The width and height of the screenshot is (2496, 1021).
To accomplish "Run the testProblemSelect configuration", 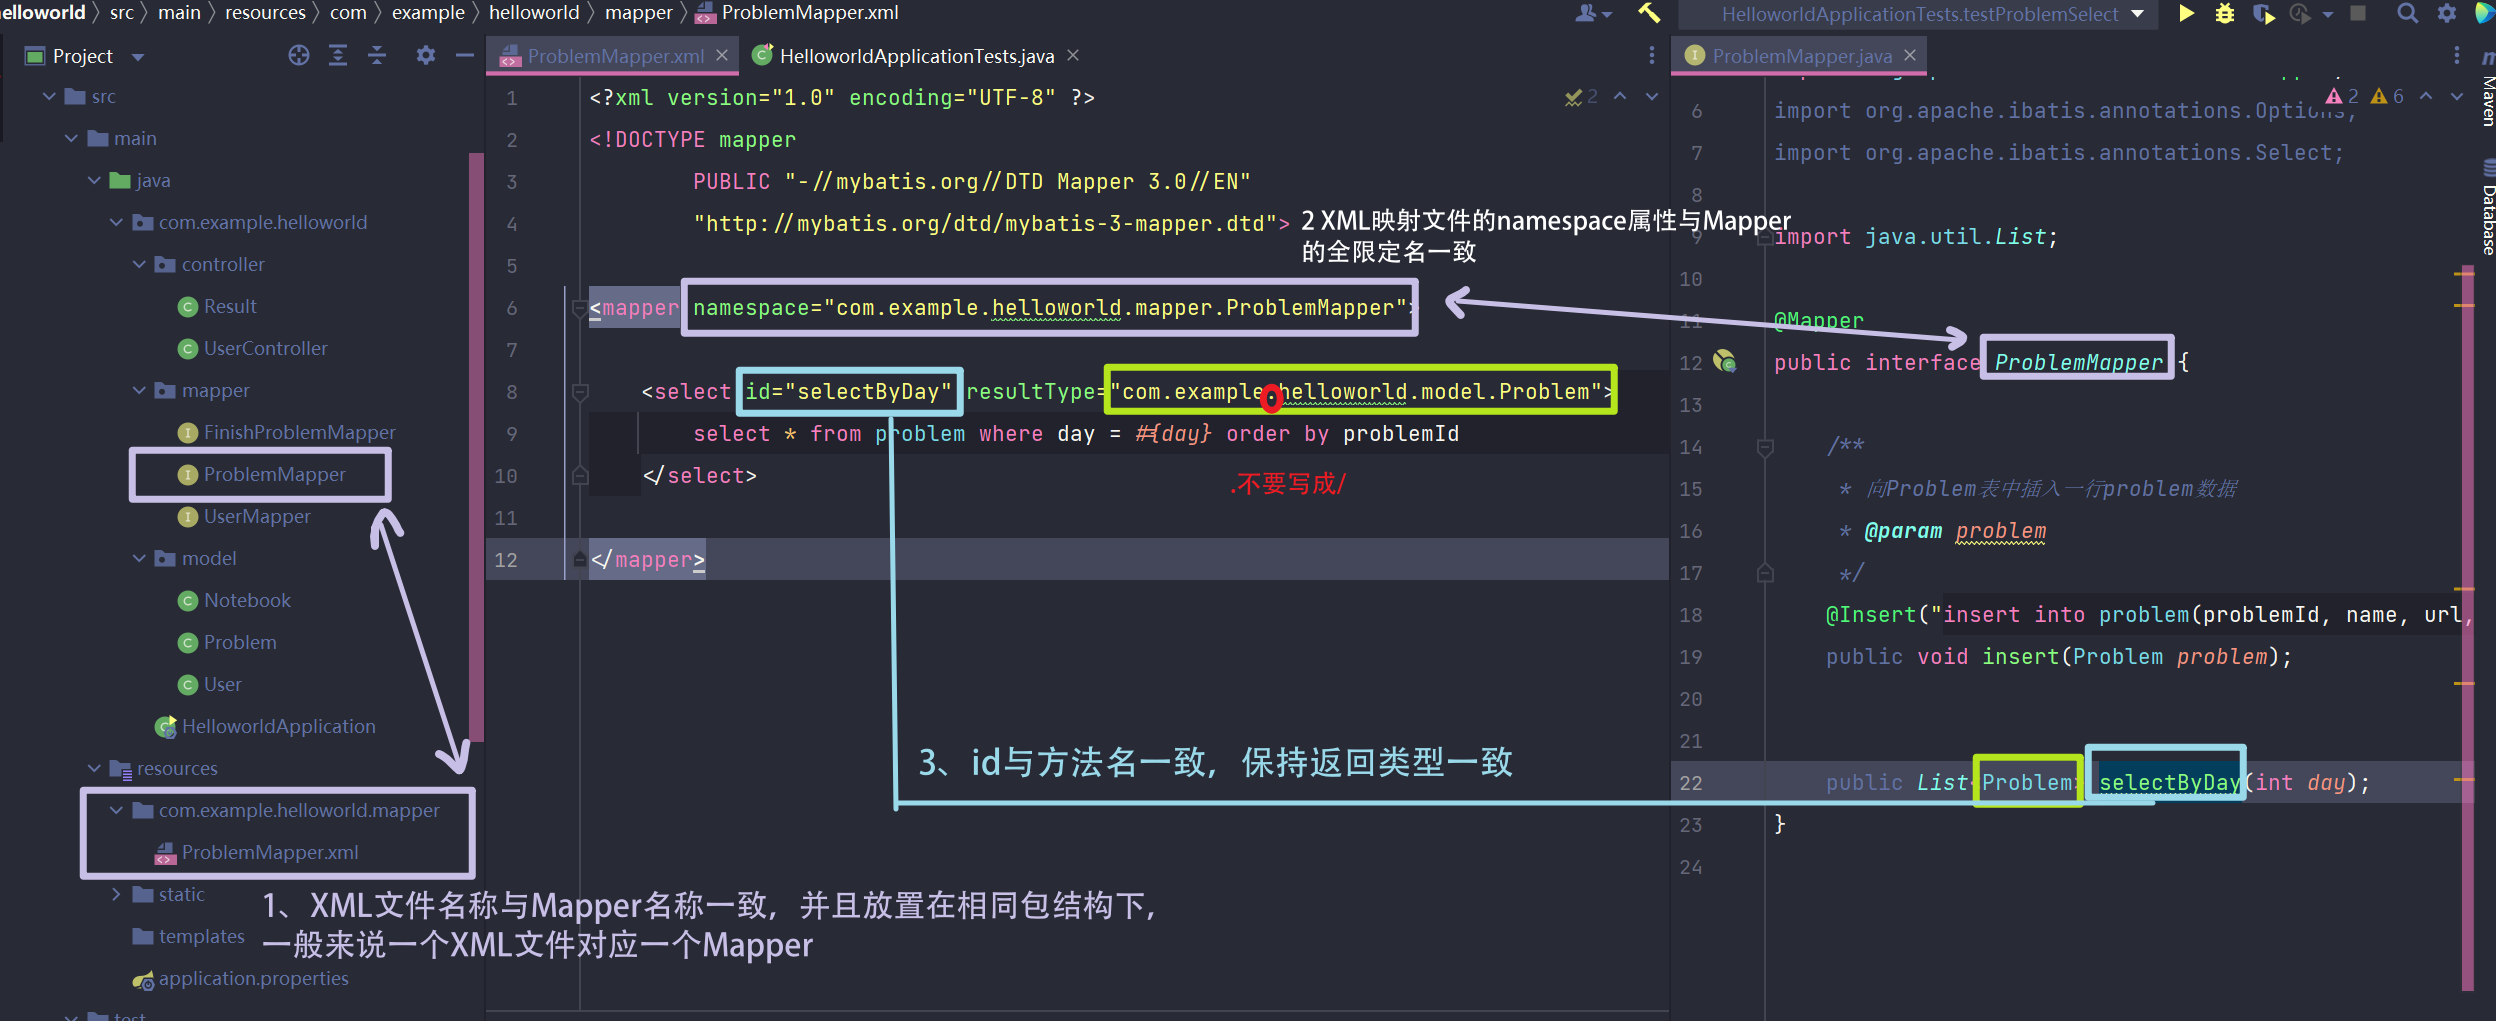I will coord(2186,13).
